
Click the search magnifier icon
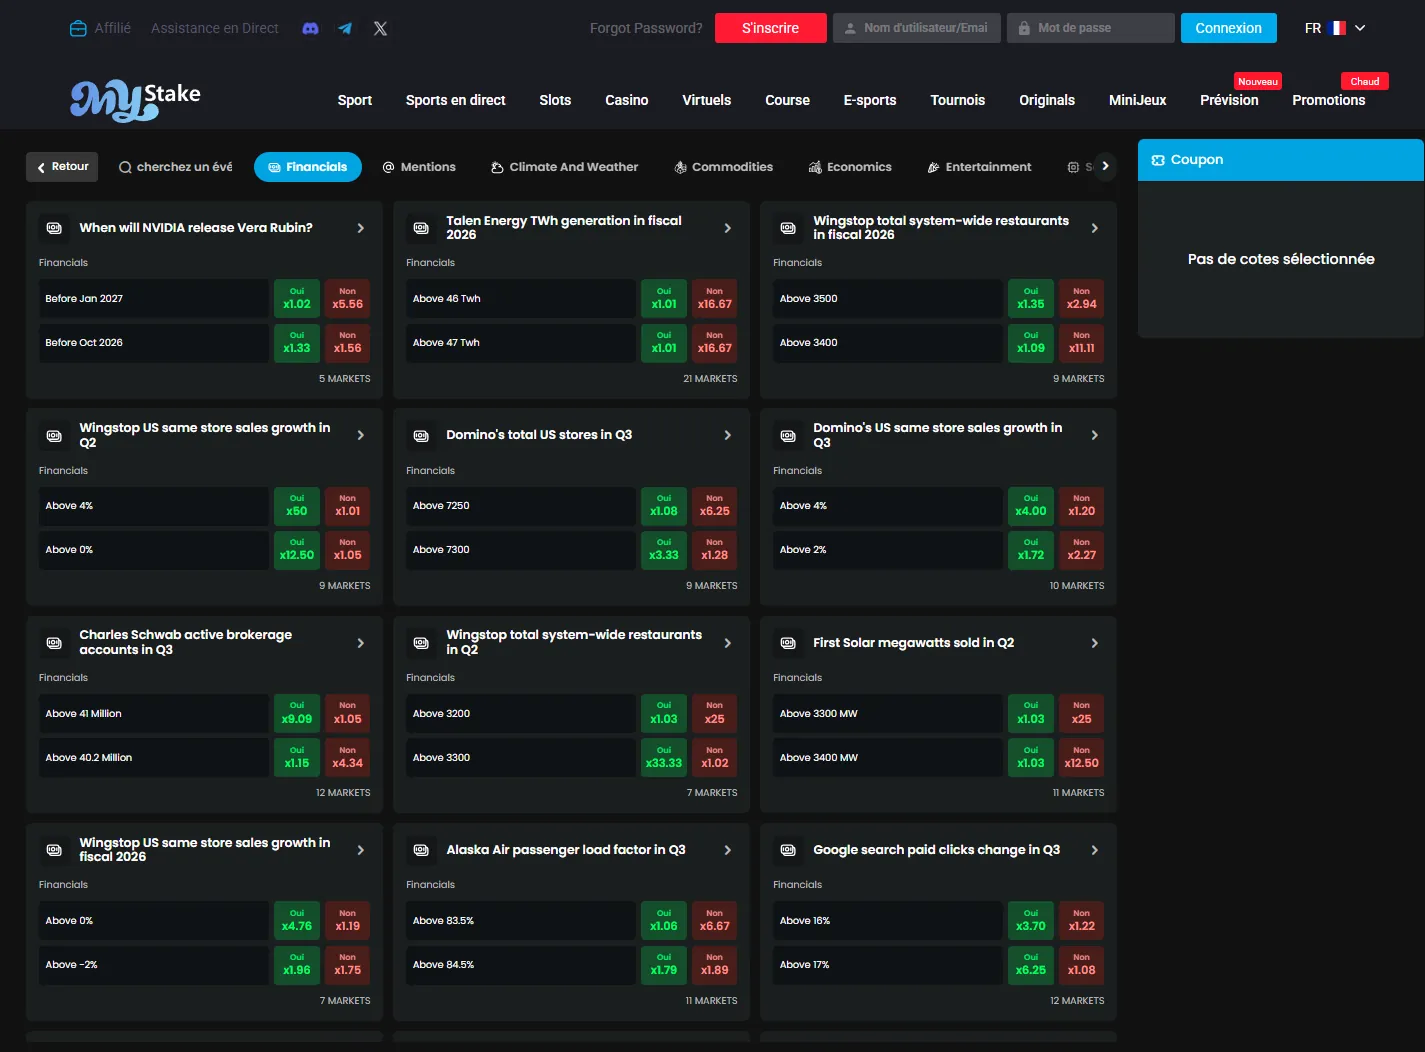(x=125, y=167)
